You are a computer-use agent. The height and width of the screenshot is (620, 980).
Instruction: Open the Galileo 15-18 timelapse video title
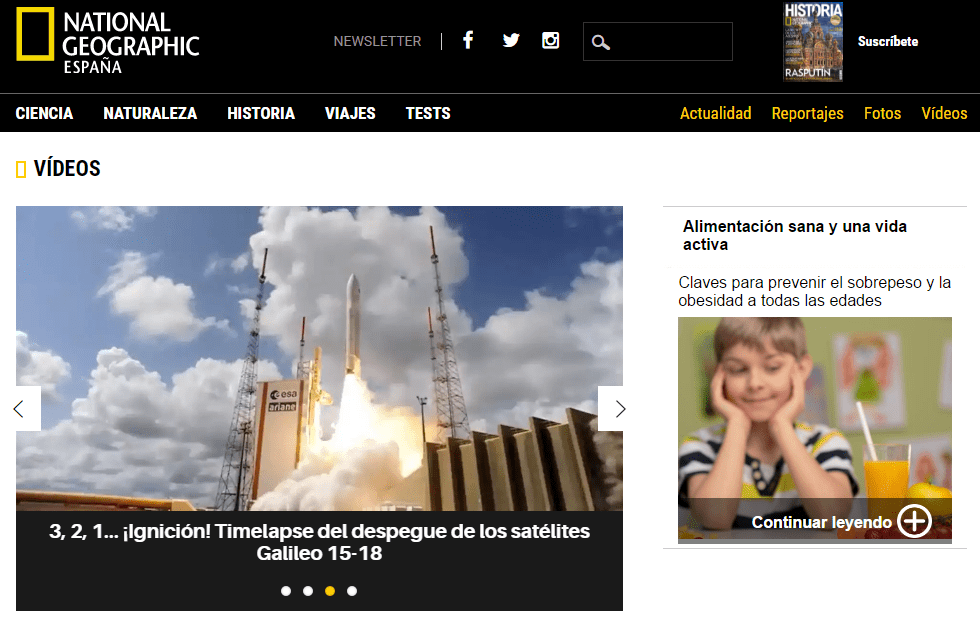(319, 542)
